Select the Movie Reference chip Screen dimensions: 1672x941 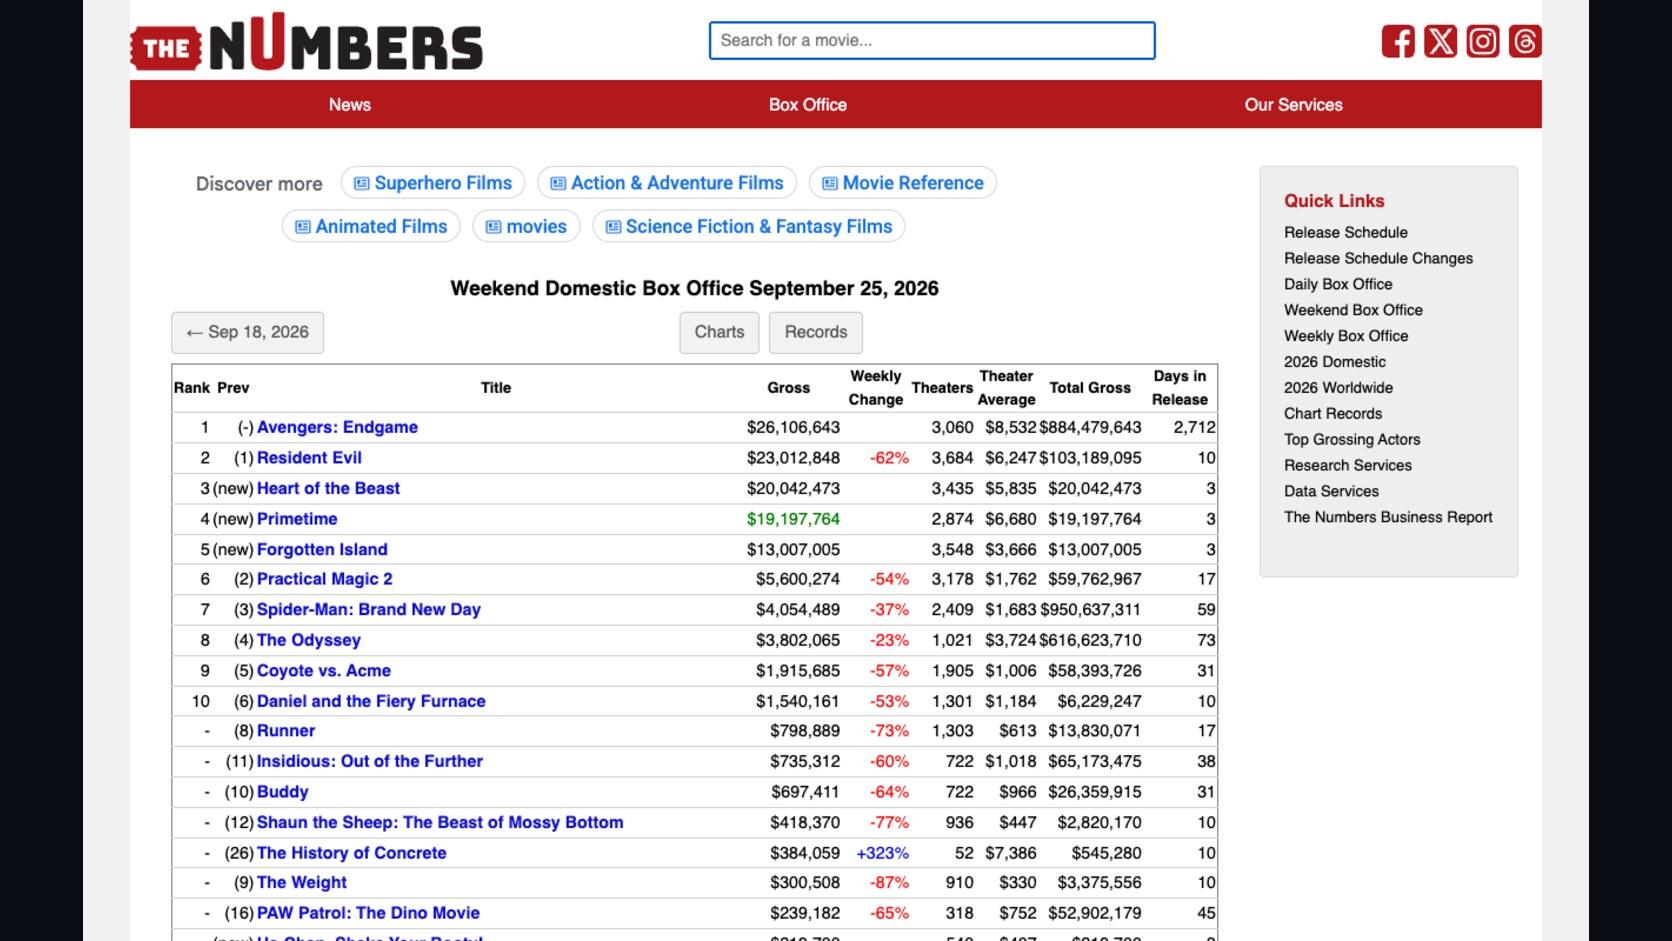click(x=903, y=183)
